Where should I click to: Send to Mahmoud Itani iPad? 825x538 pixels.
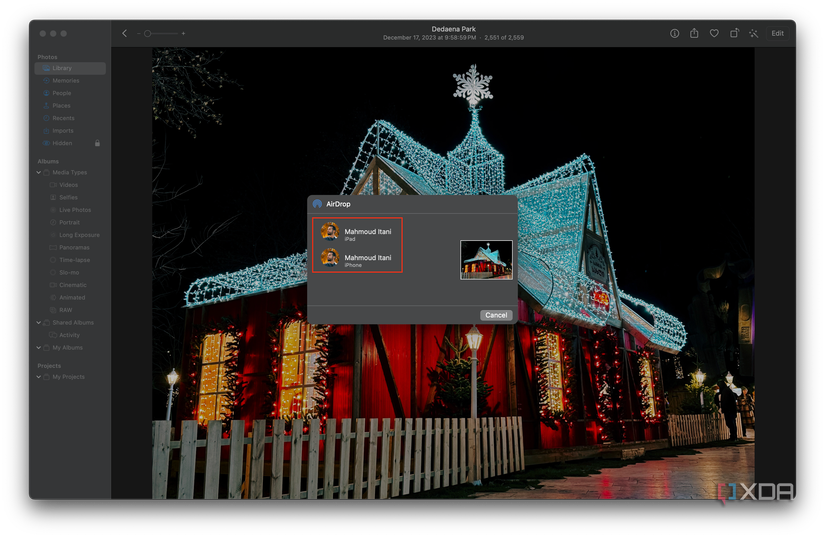(357, 232)
